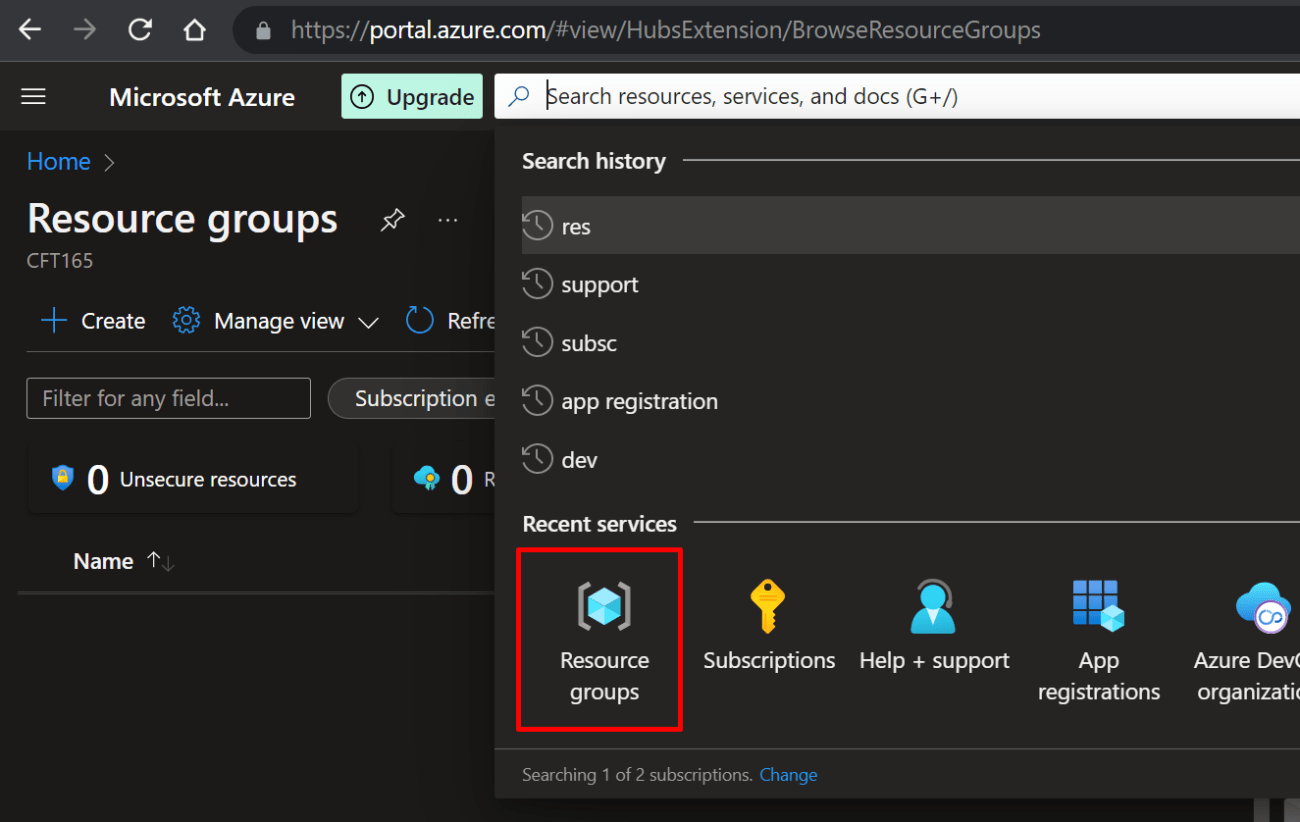Image resolution: width=1300 pixels, height=822 pixels.
Task: Expand the Manage view dropdown
Action: pyautogui.click(x=276, y=320)
